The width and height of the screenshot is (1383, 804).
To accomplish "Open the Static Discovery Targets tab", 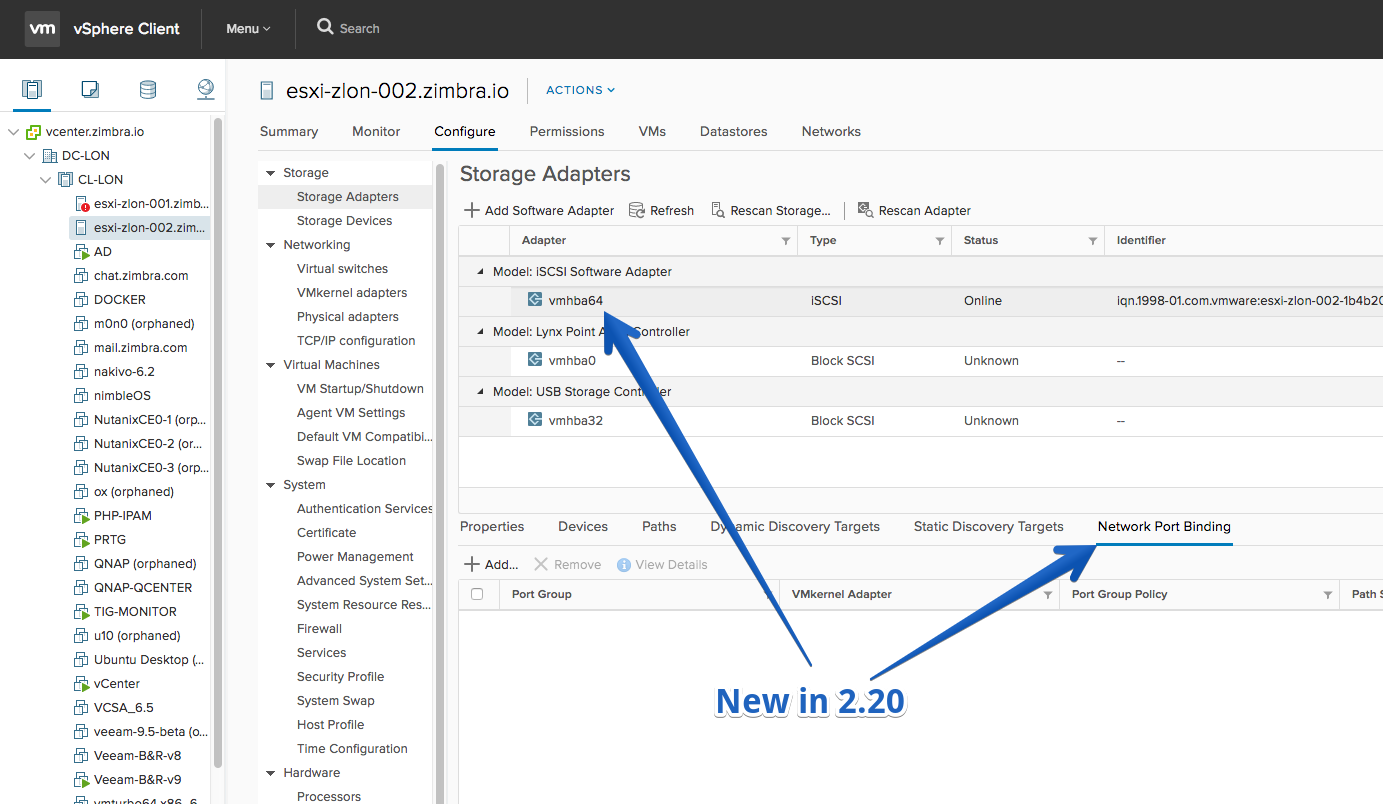I will click(x=989, y=526).
